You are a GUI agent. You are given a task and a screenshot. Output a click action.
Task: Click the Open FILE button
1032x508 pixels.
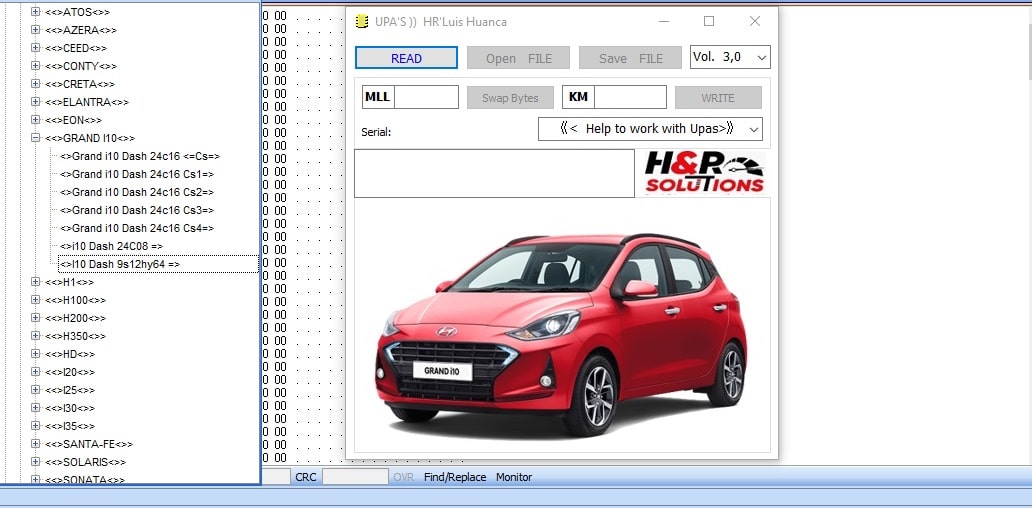(518, 58)
